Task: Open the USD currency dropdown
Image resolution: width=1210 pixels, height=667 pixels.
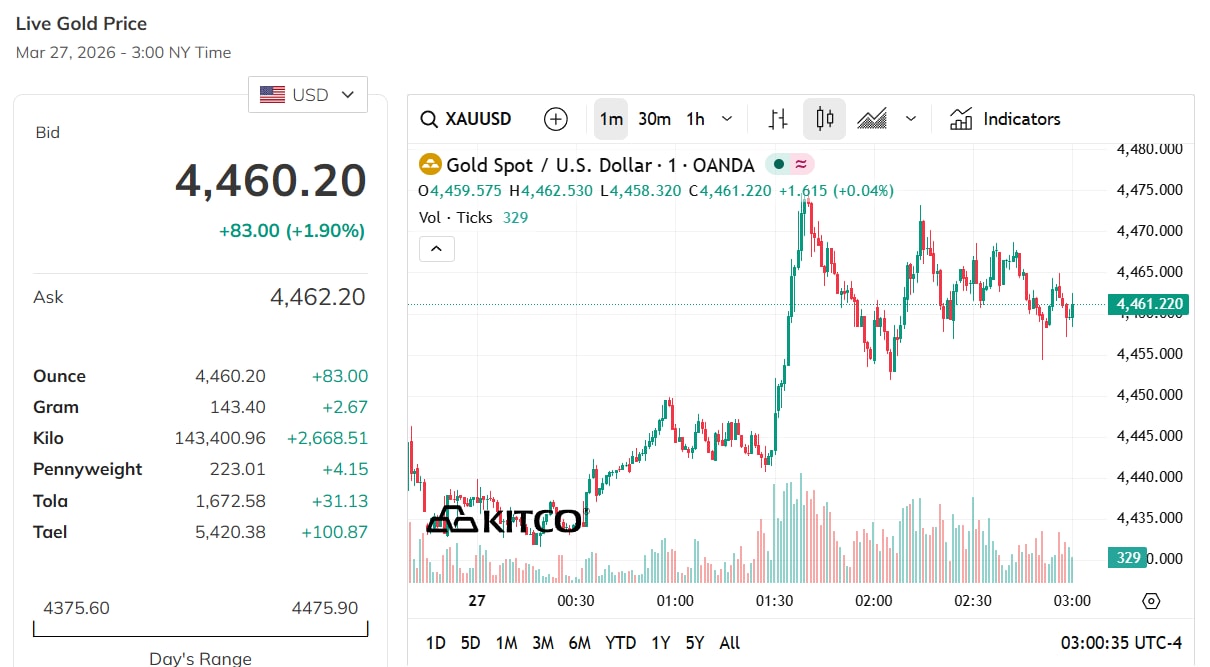Action: pos(308,95)
